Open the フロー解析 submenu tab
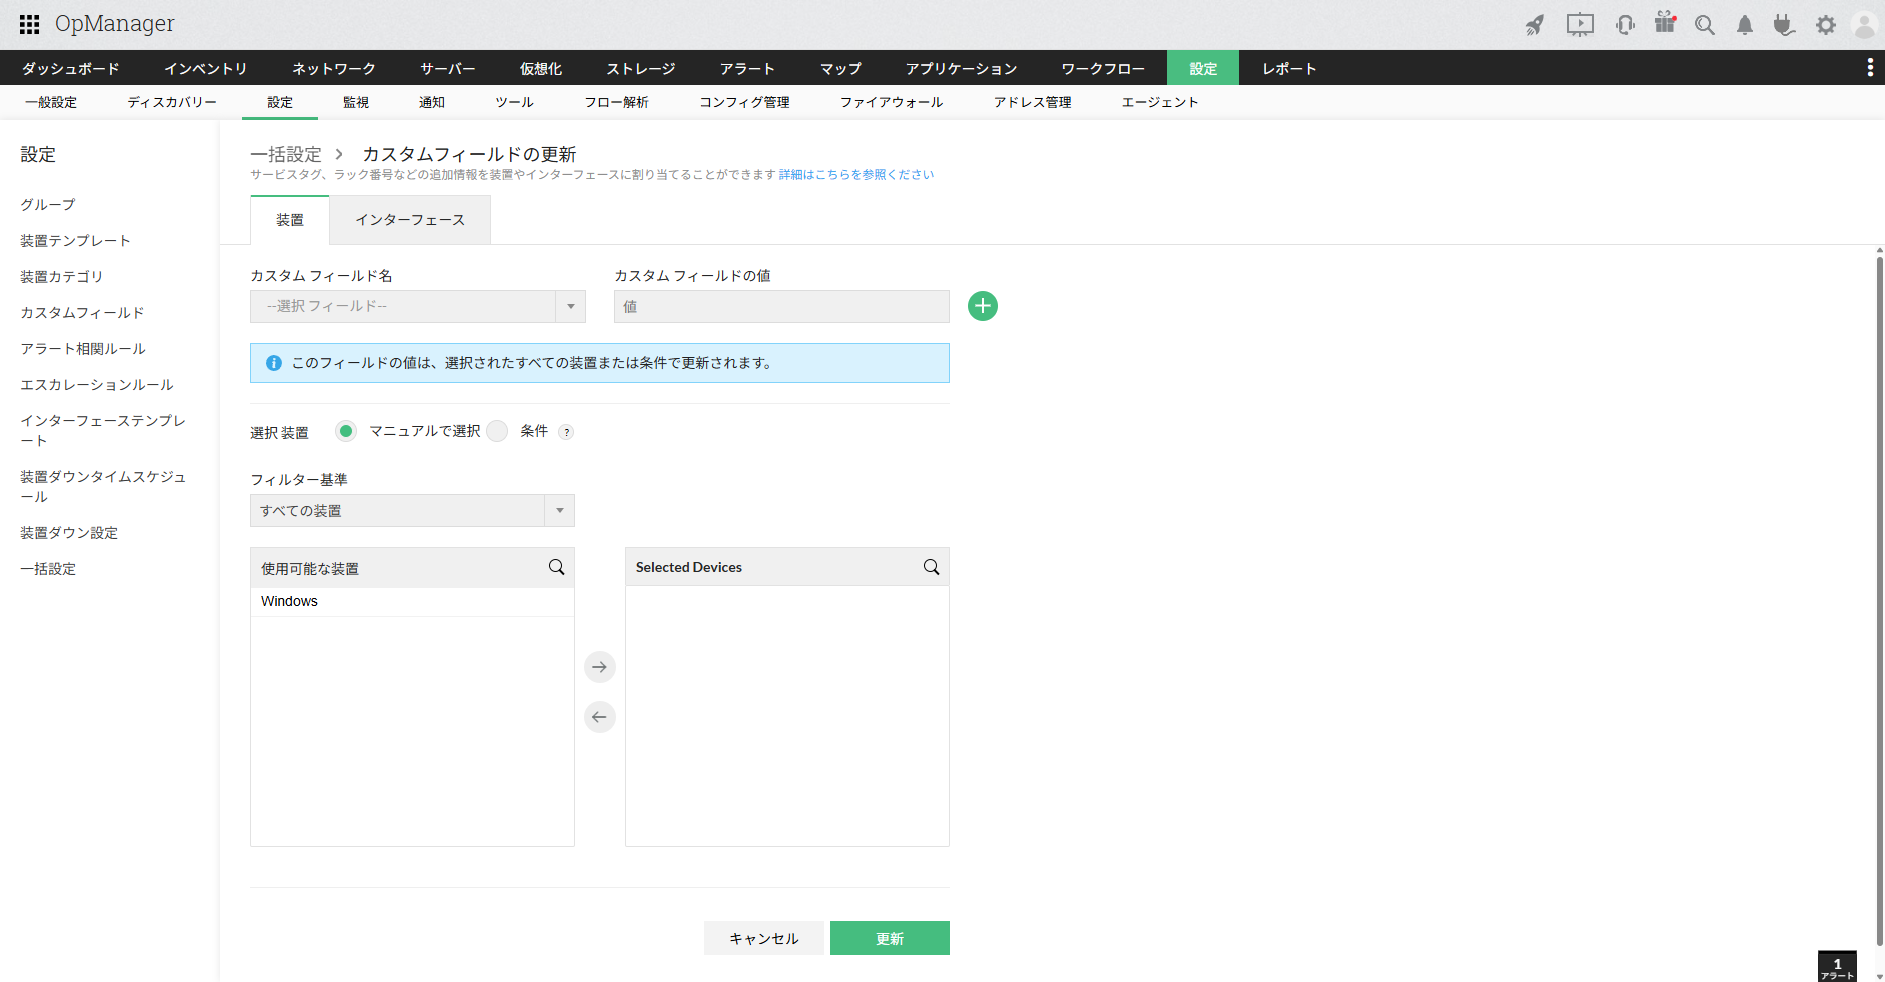1885x982 pixels. 617,102
